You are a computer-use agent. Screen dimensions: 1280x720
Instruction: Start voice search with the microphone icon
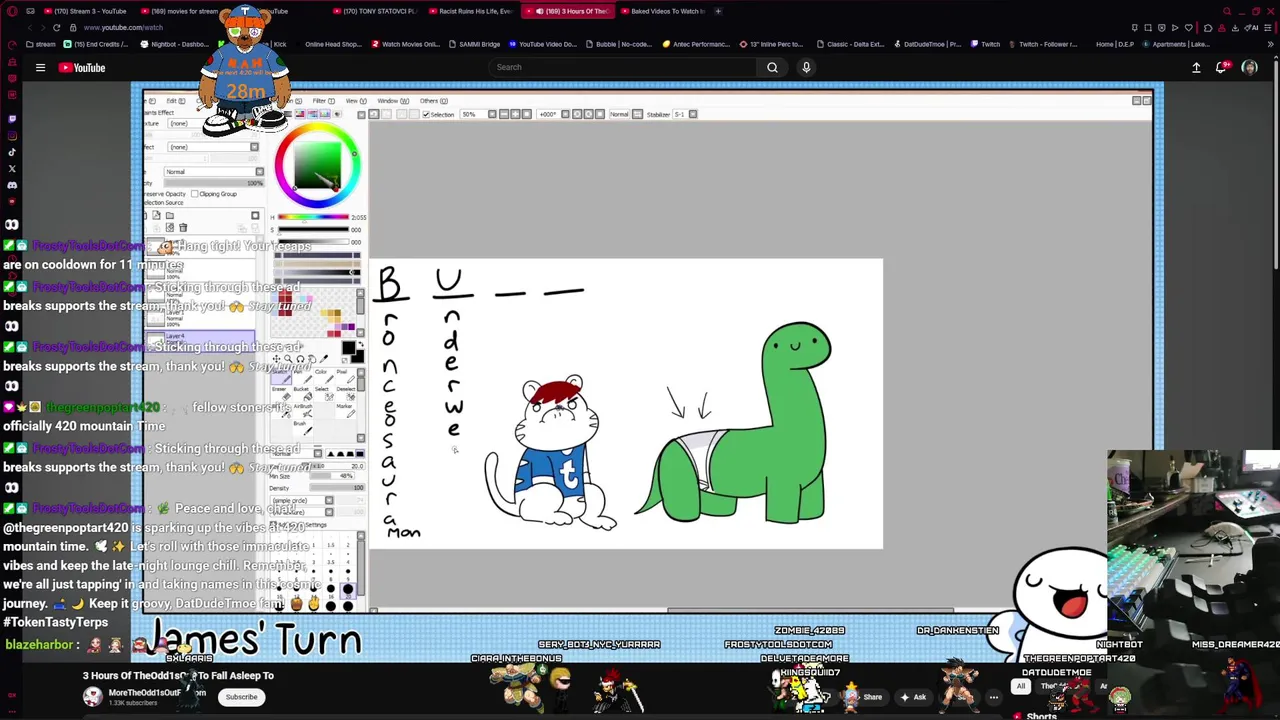[806, 67]
